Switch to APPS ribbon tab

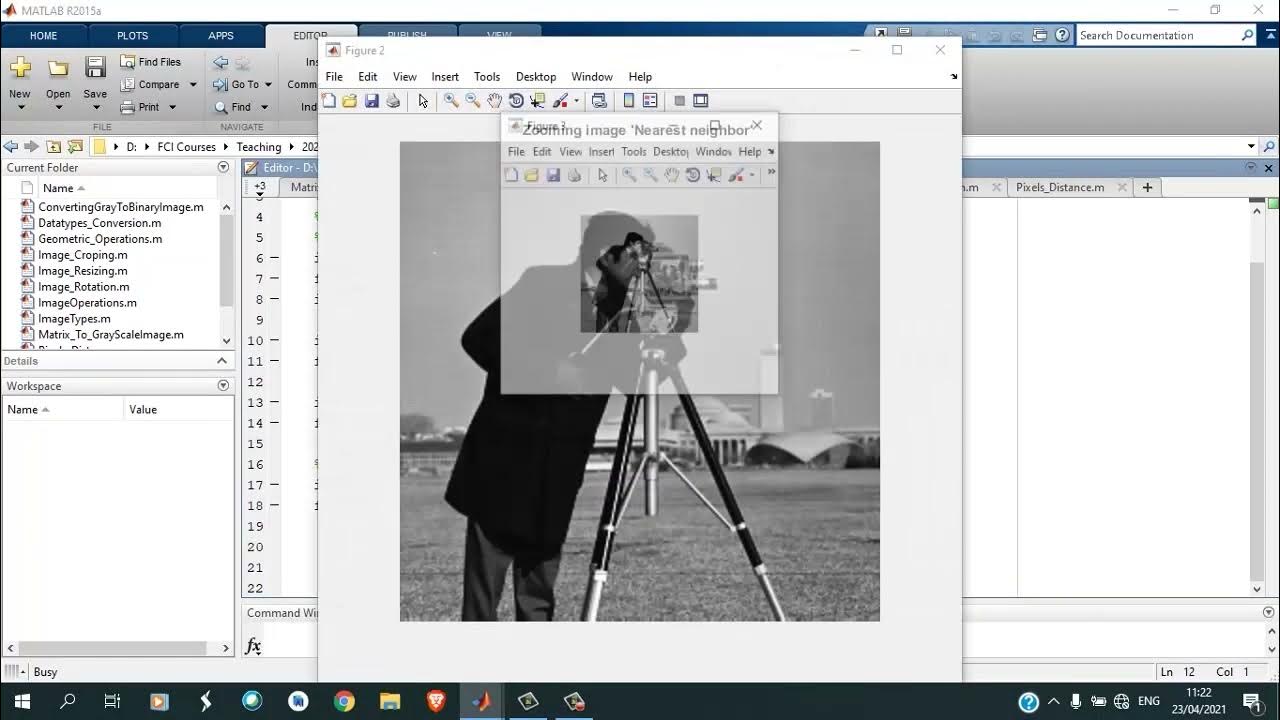pyautogui.click(x=221, y=36)
